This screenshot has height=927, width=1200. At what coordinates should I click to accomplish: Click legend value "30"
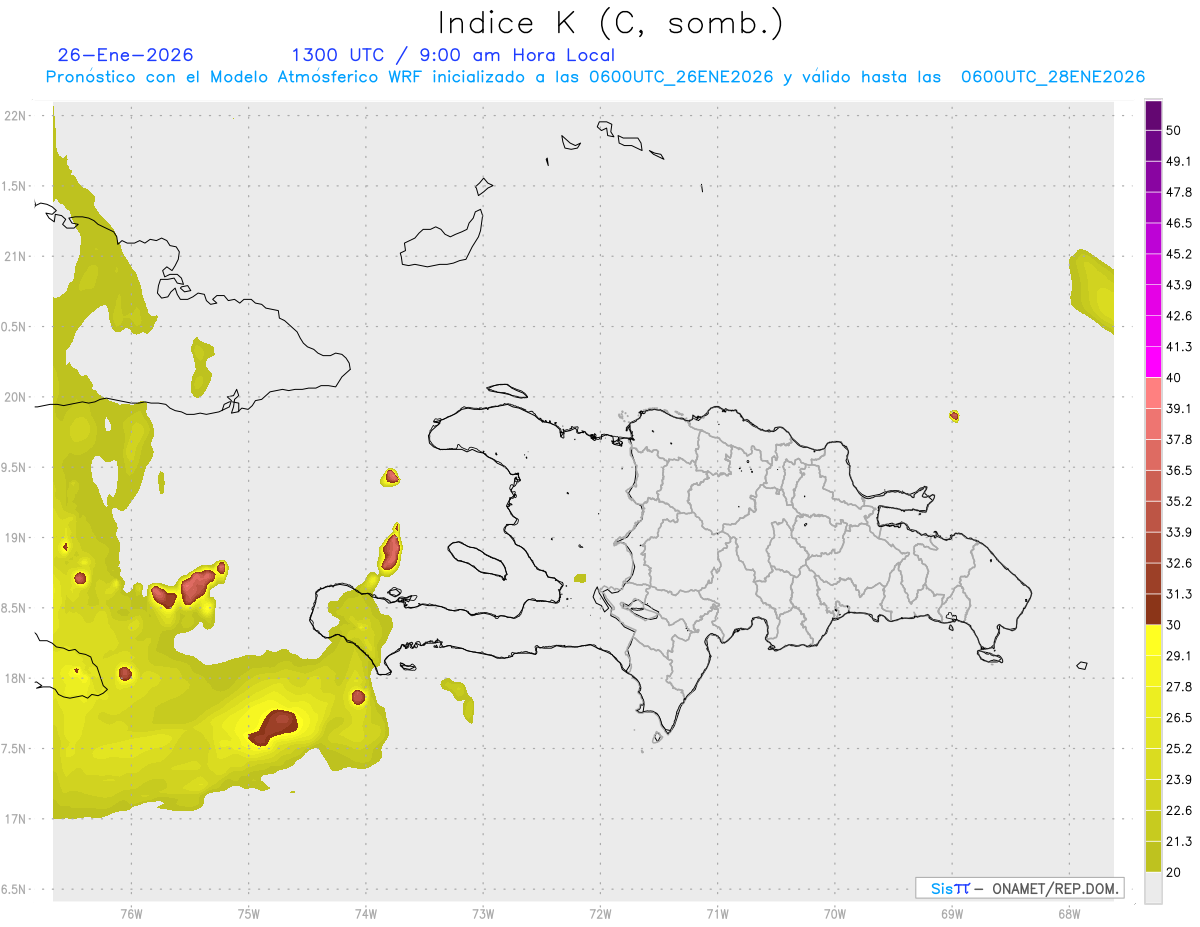pyautogui.click(x=1173, y=625)
